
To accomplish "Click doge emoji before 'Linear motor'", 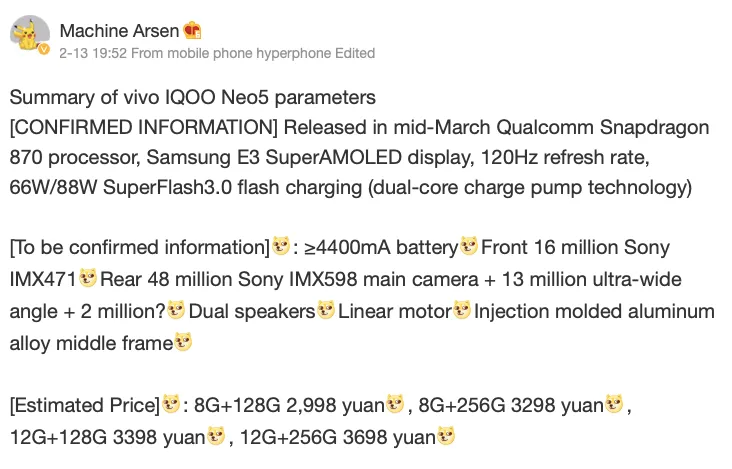I will coord(326,311).
